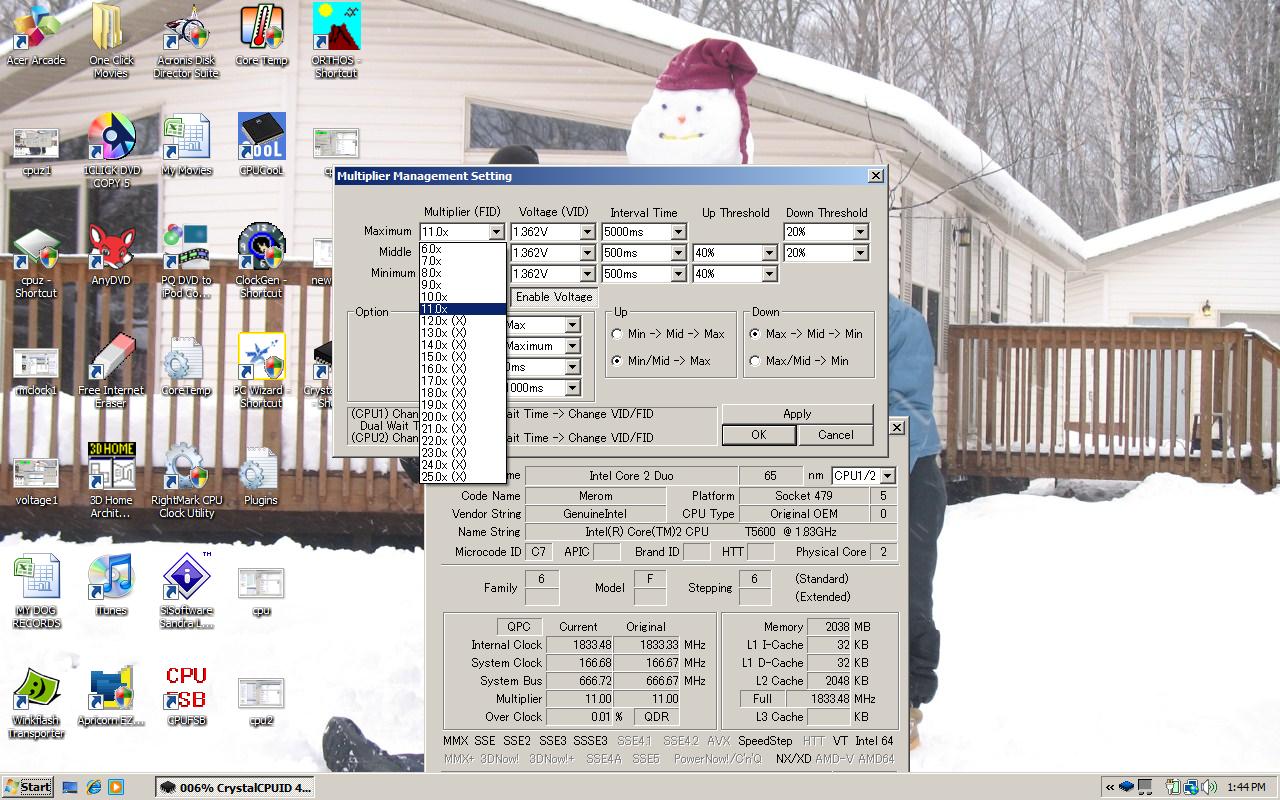Open the CoreTemp gear icon
This screenshot has width=1280, height=800.
point(186,365)
